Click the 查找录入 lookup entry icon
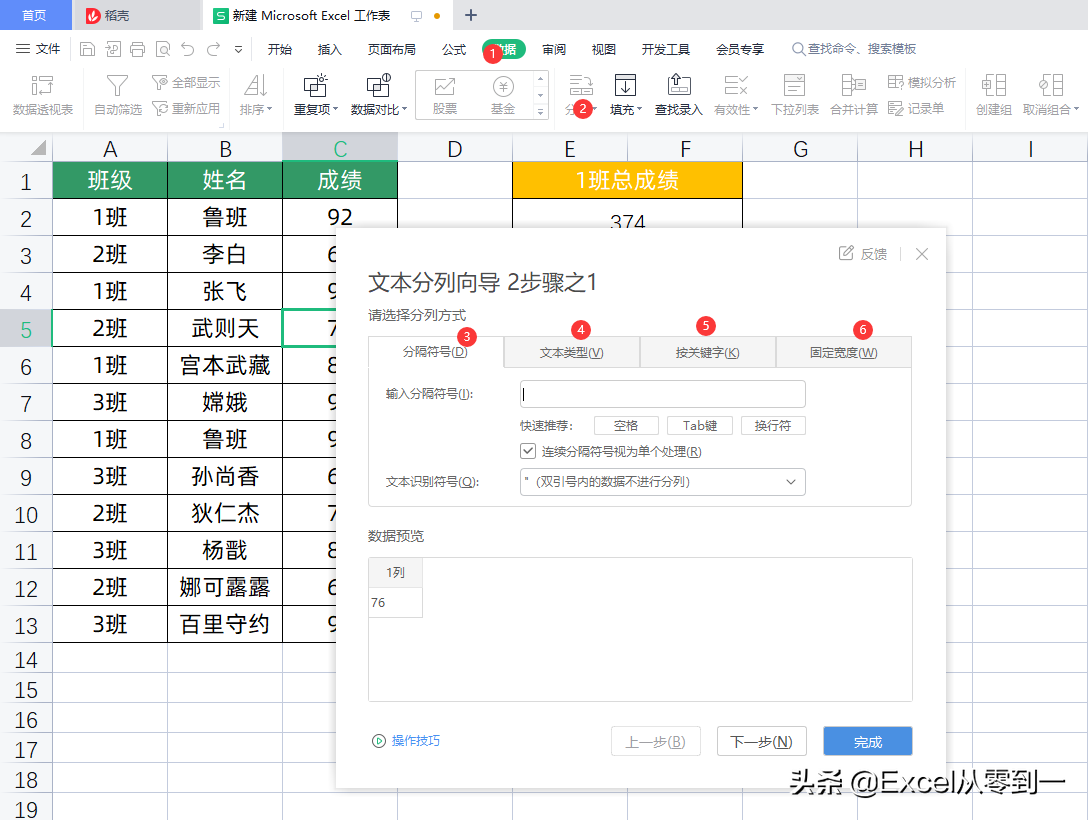1088x820 pixels. (x=679, y=95)
